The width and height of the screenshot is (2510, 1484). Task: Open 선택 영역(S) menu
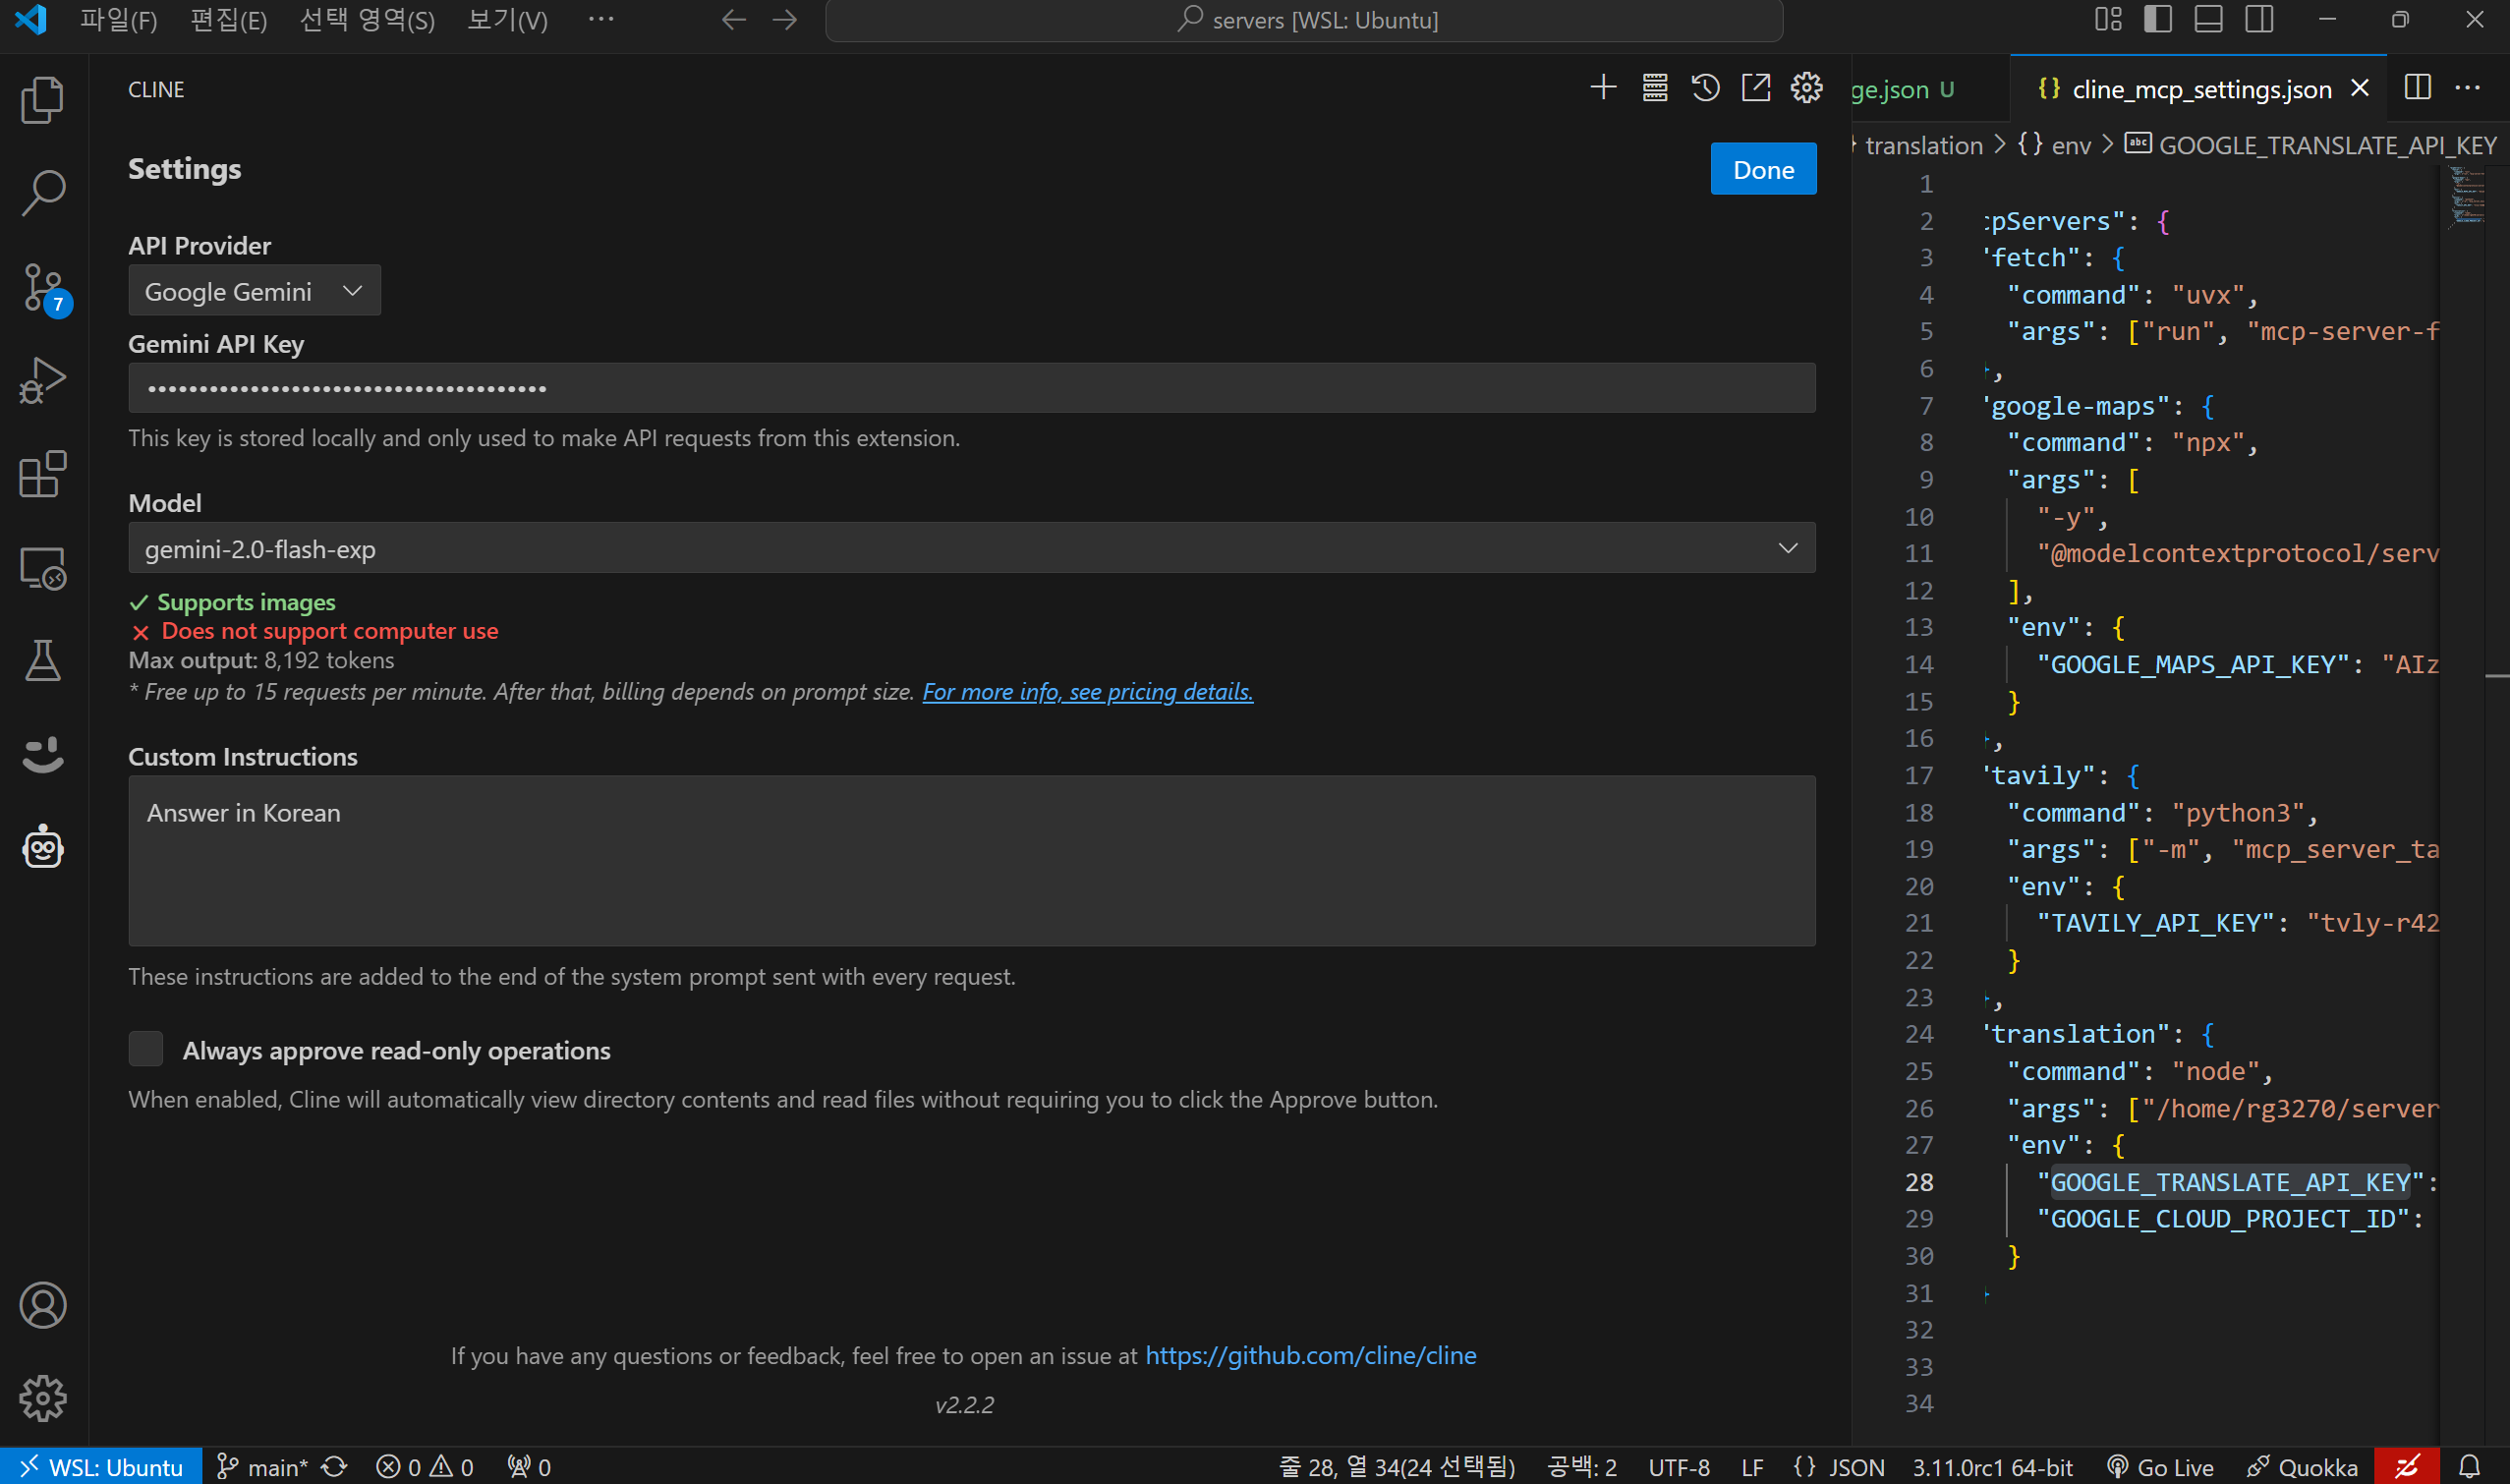[367, 20]
